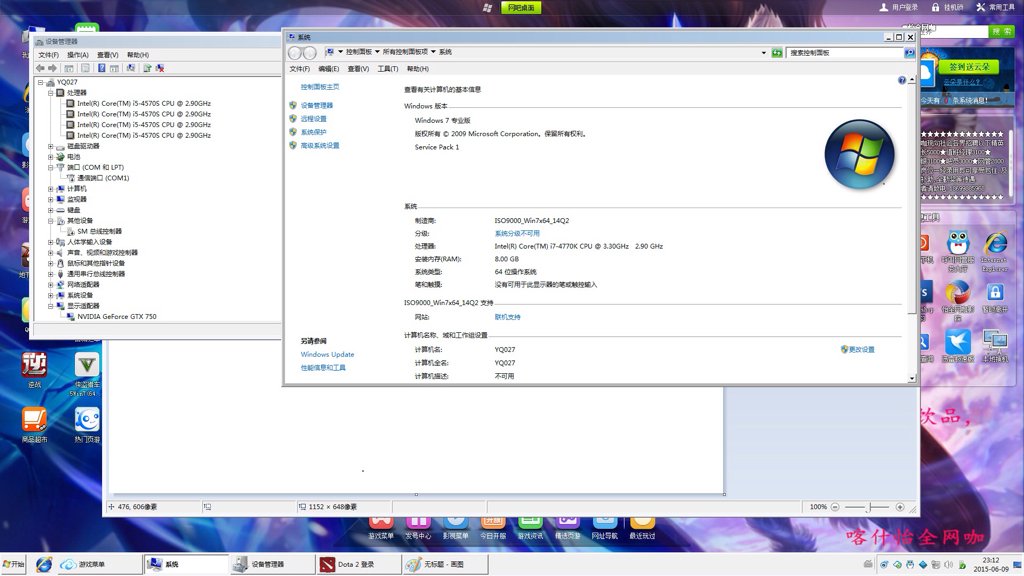Click the Paint zoom slider
Screen dimensions: 1024x576
(870, 507)
